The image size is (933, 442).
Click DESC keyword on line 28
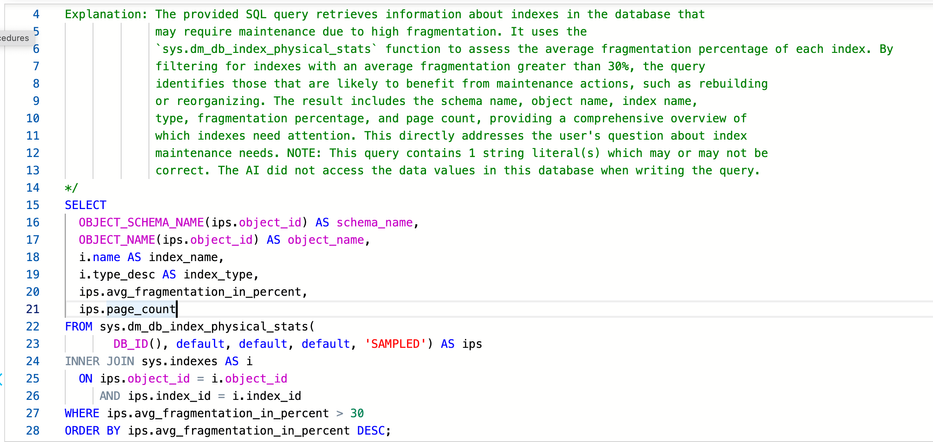[x=371, y=430]
